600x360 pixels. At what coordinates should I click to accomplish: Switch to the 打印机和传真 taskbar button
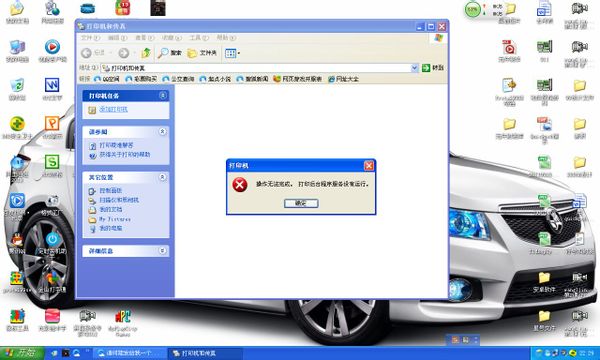[x=205, y=353]
